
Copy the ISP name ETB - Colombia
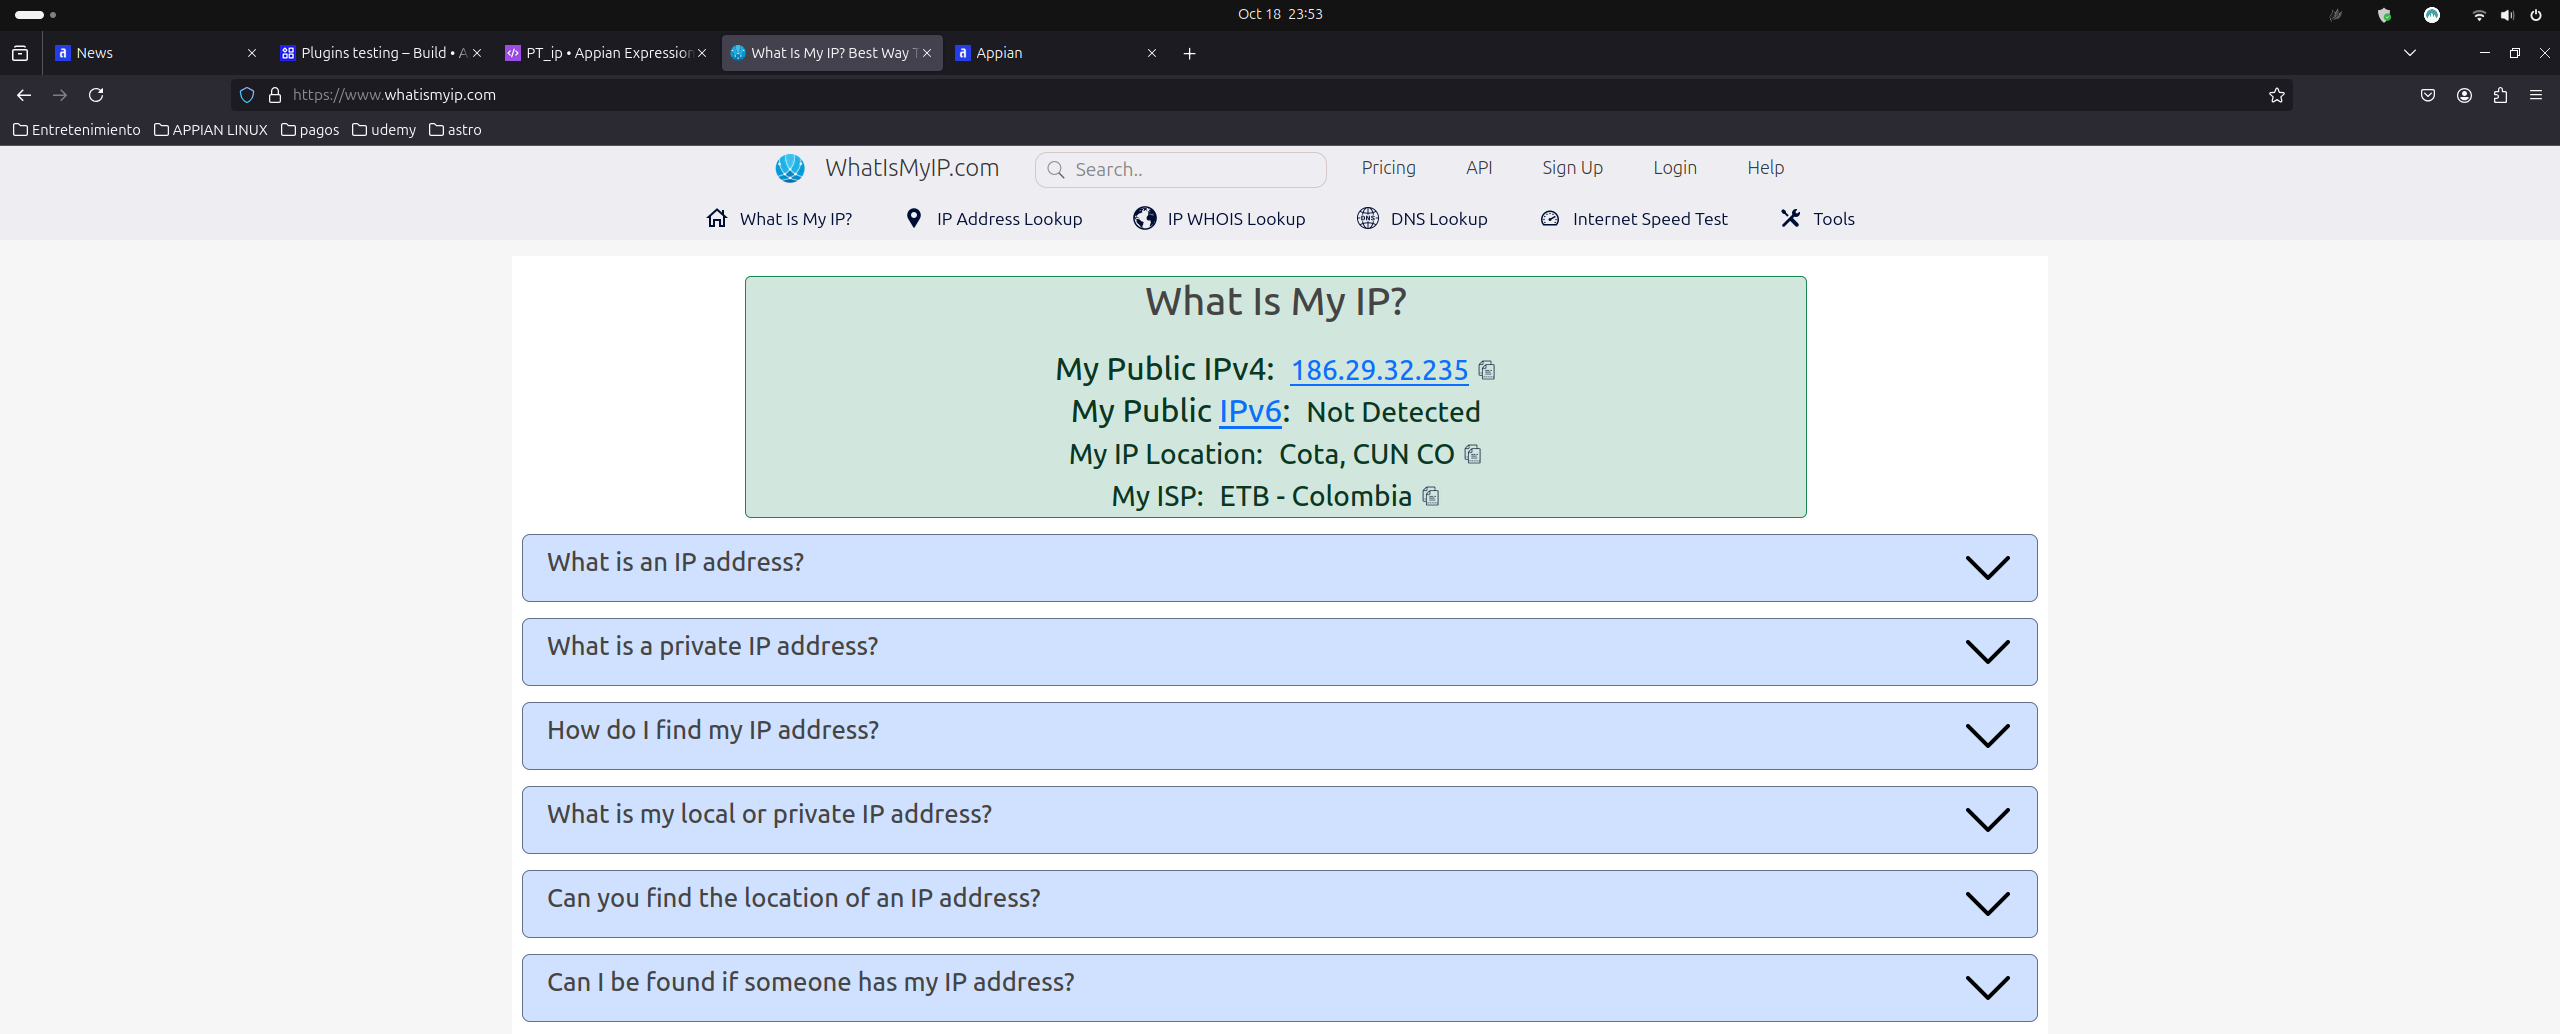click(x=1431, y=496)
